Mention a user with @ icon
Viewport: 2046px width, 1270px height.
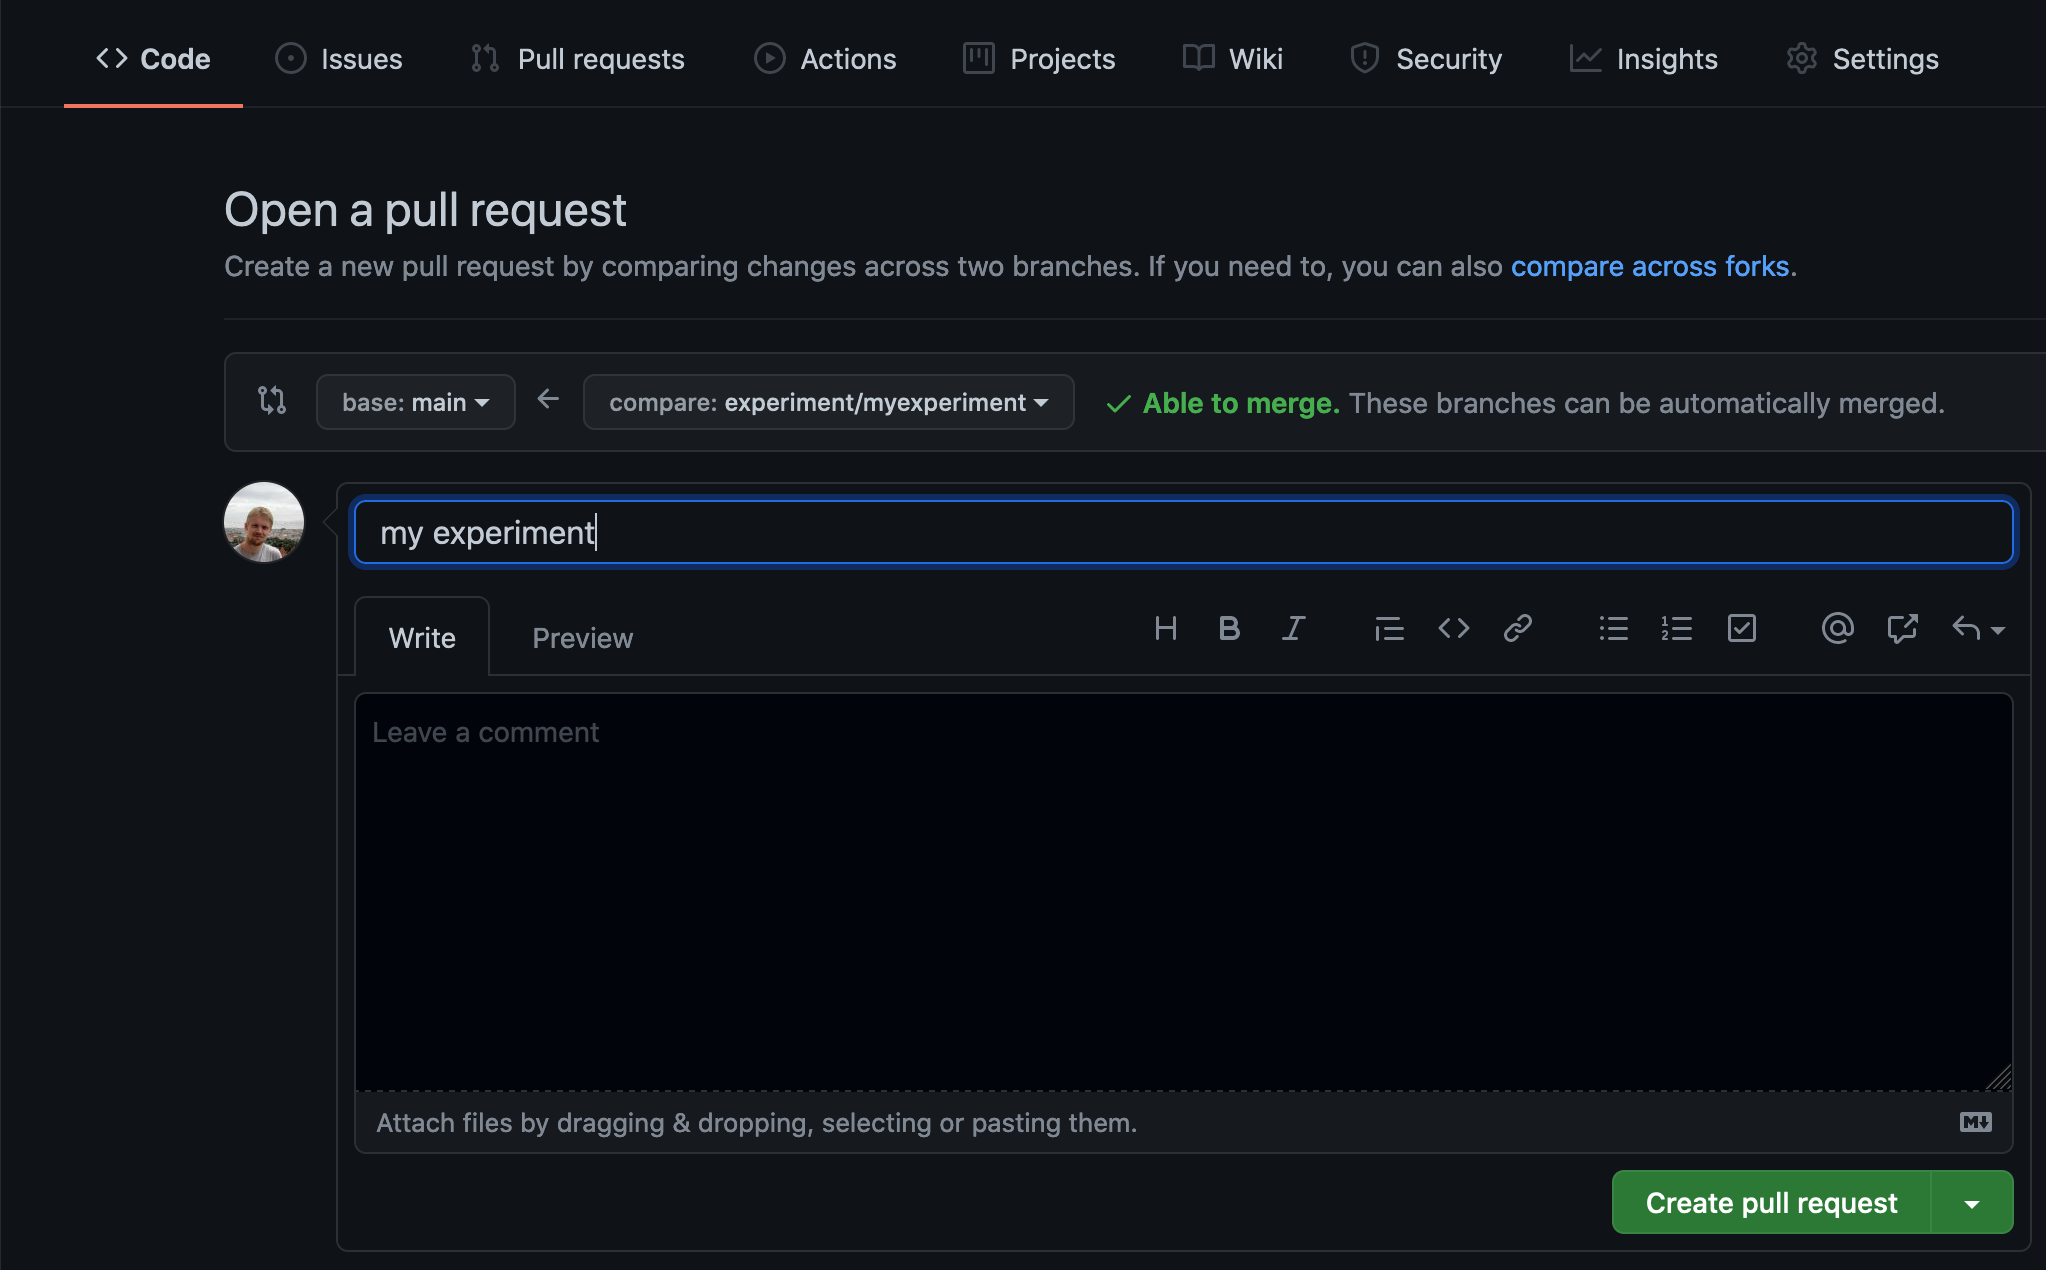tap(1837, 629)
